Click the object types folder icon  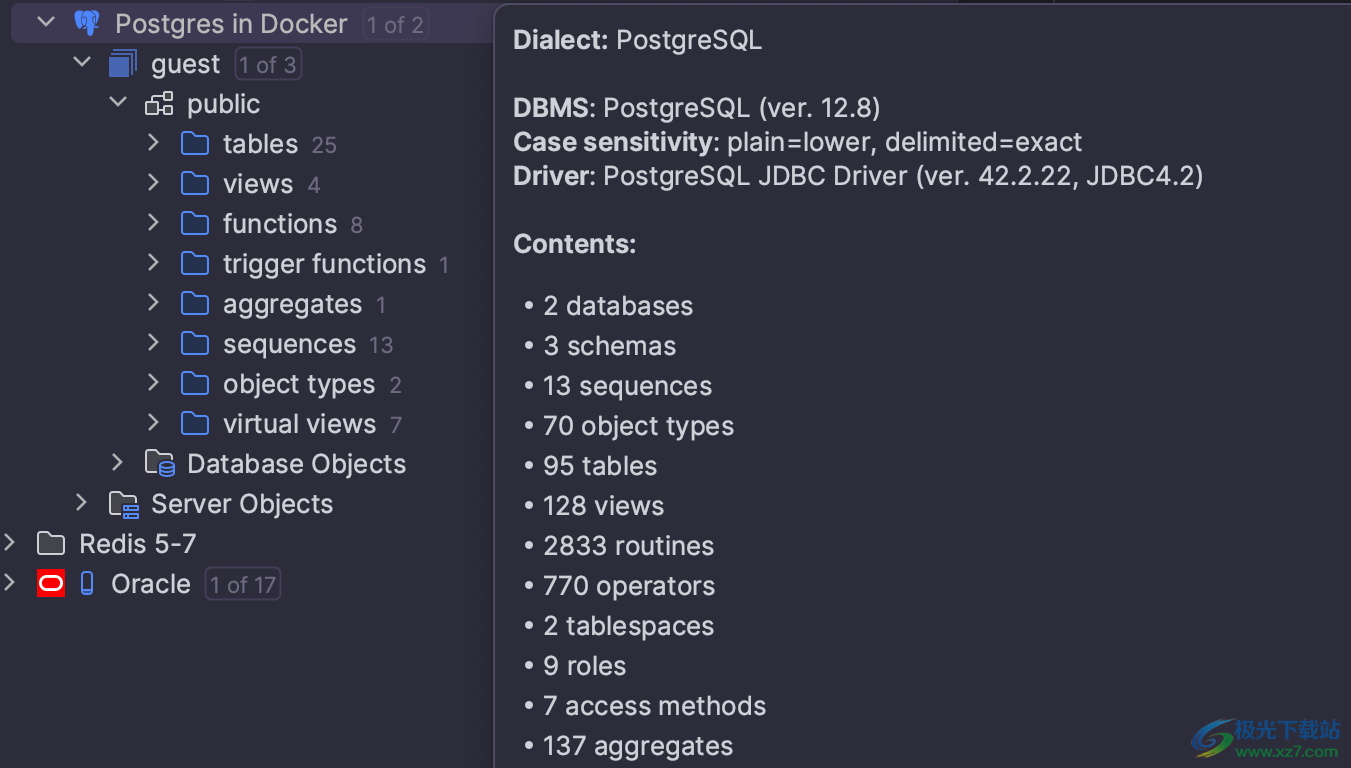[195, 384]
